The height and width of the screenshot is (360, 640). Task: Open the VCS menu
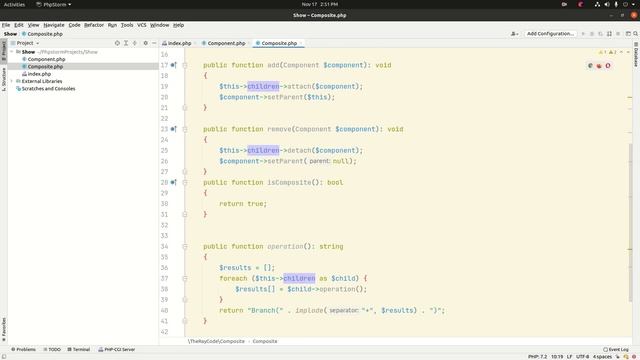pyautogui.click(x=142, y=25)
